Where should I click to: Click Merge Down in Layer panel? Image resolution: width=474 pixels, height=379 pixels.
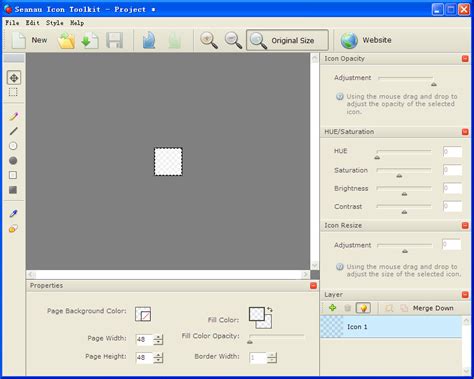(433, 308)
